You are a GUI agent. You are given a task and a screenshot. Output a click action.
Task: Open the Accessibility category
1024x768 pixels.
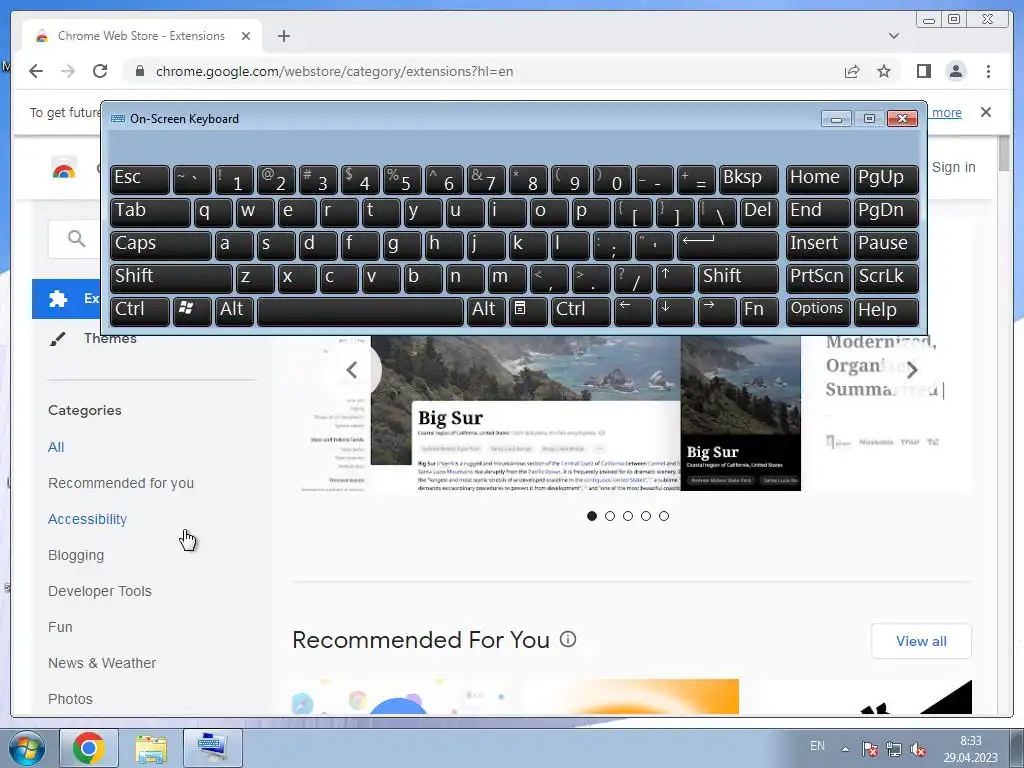[88, 519]
